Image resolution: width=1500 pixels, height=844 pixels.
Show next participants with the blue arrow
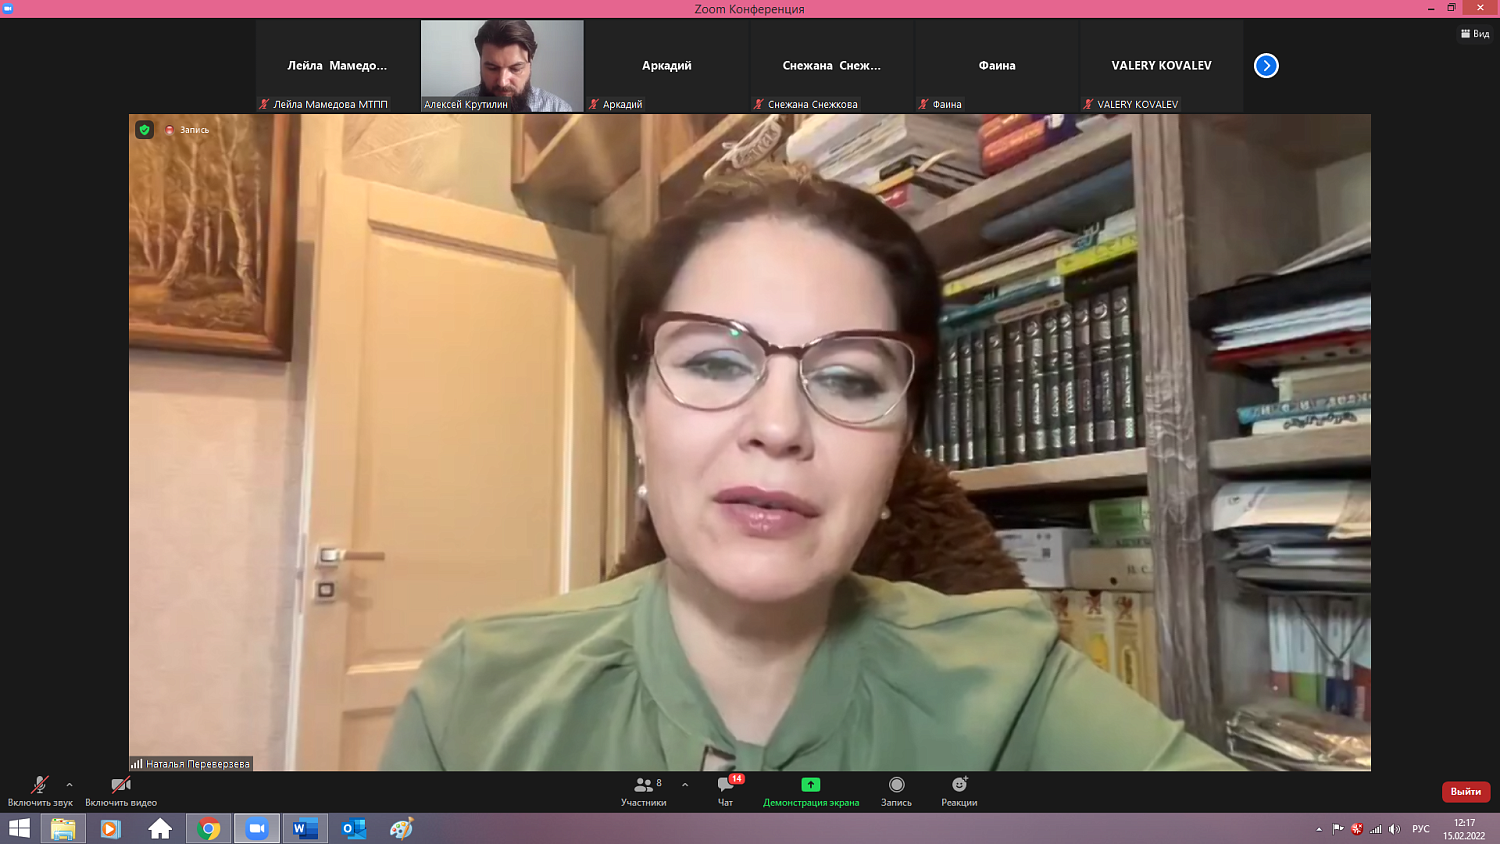click(x=1266, y=66)
